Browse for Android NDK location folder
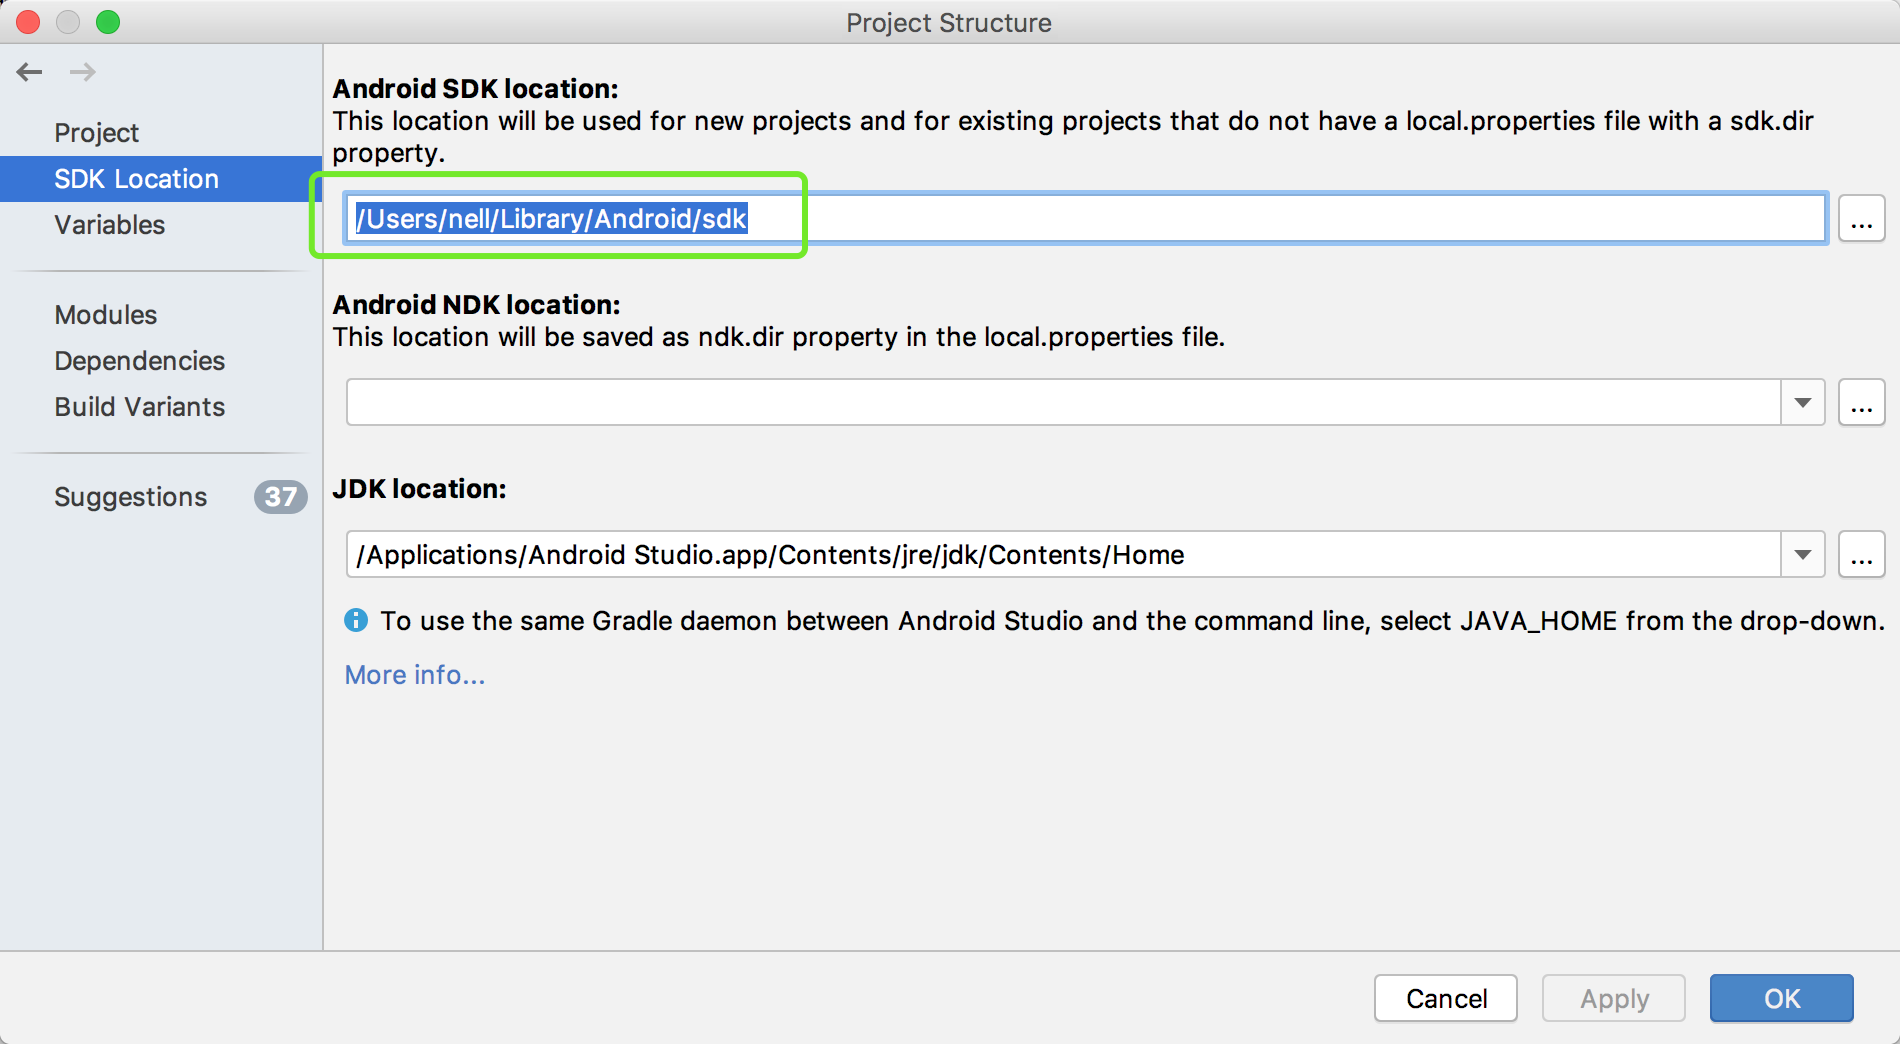 [x=1861, y=403]
